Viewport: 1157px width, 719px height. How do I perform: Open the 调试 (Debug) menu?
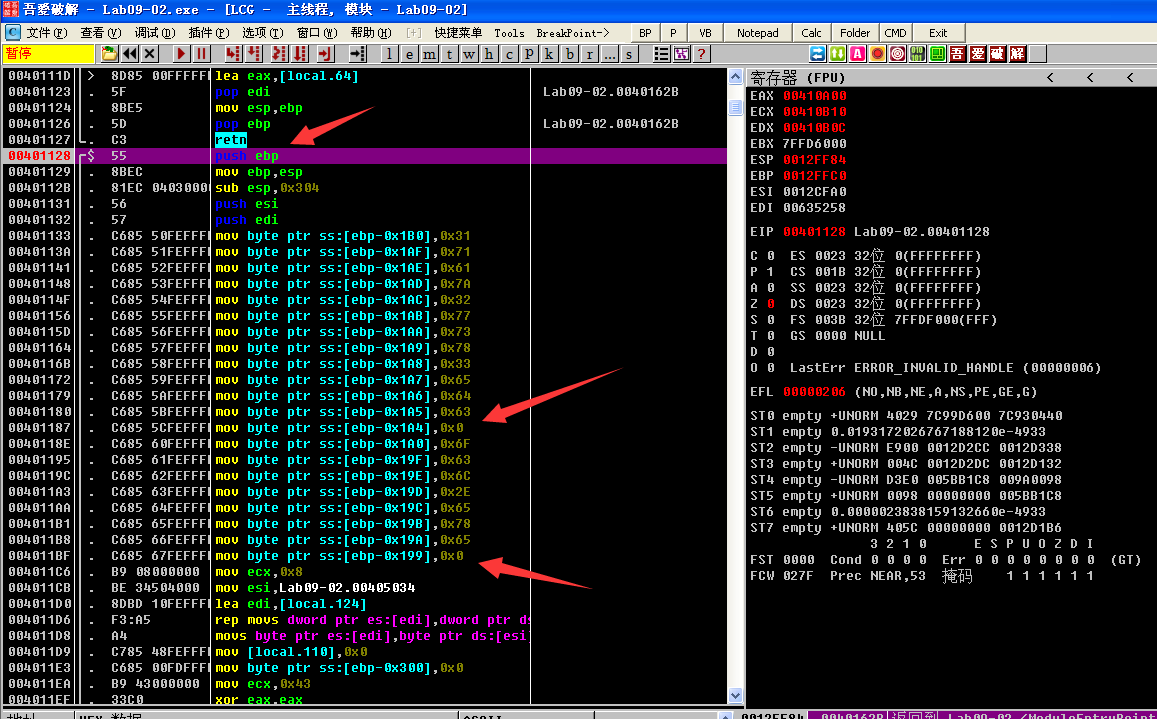[x=155, y=32]
